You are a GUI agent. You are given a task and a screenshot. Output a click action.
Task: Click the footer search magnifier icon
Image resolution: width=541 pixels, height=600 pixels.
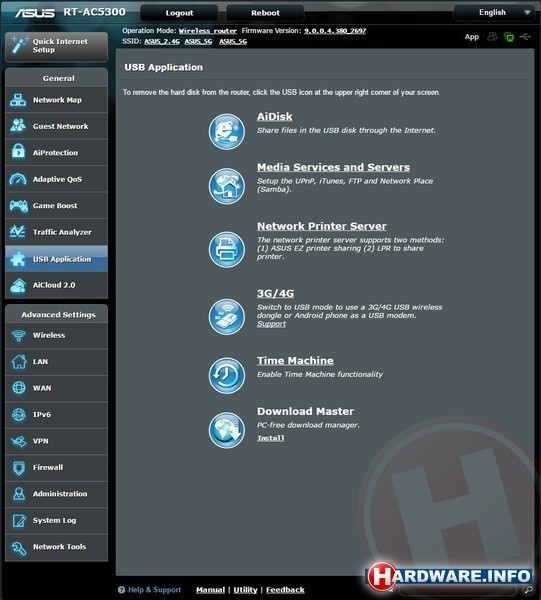click(x=529, y=589)
